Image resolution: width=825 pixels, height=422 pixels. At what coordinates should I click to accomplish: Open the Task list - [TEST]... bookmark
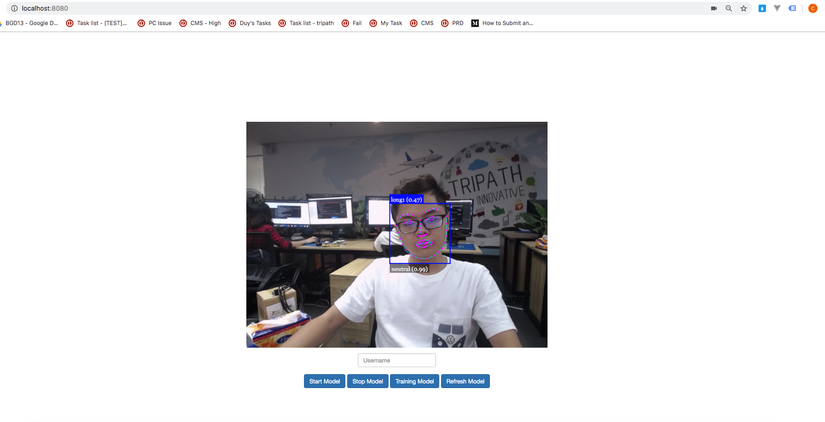[x=96, y=23]
